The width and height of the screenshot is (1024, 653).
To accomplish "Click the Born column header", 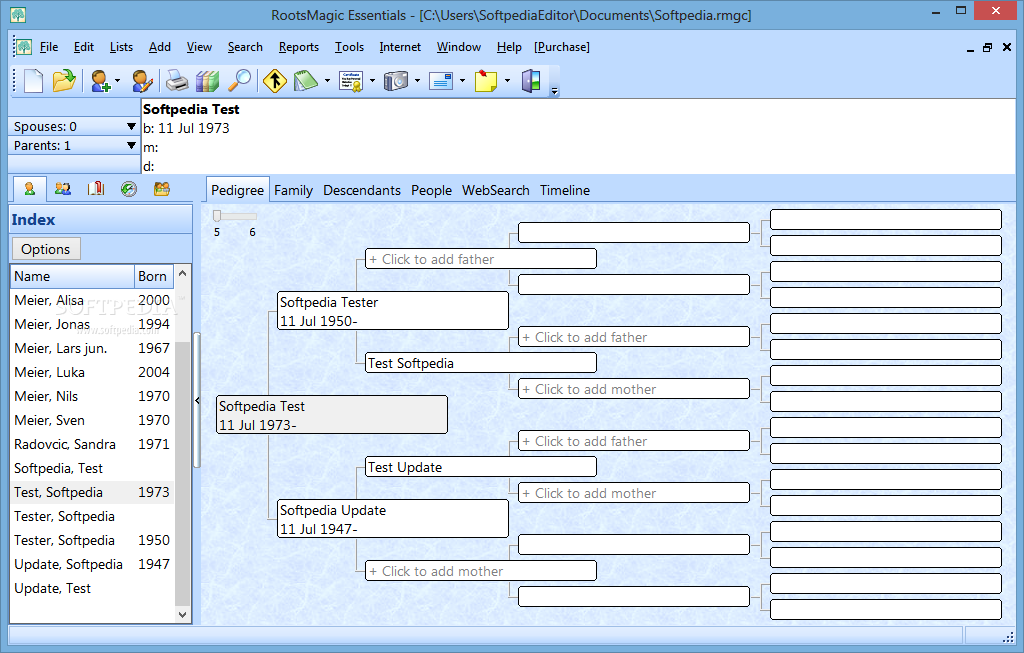I will click(154, 276).
